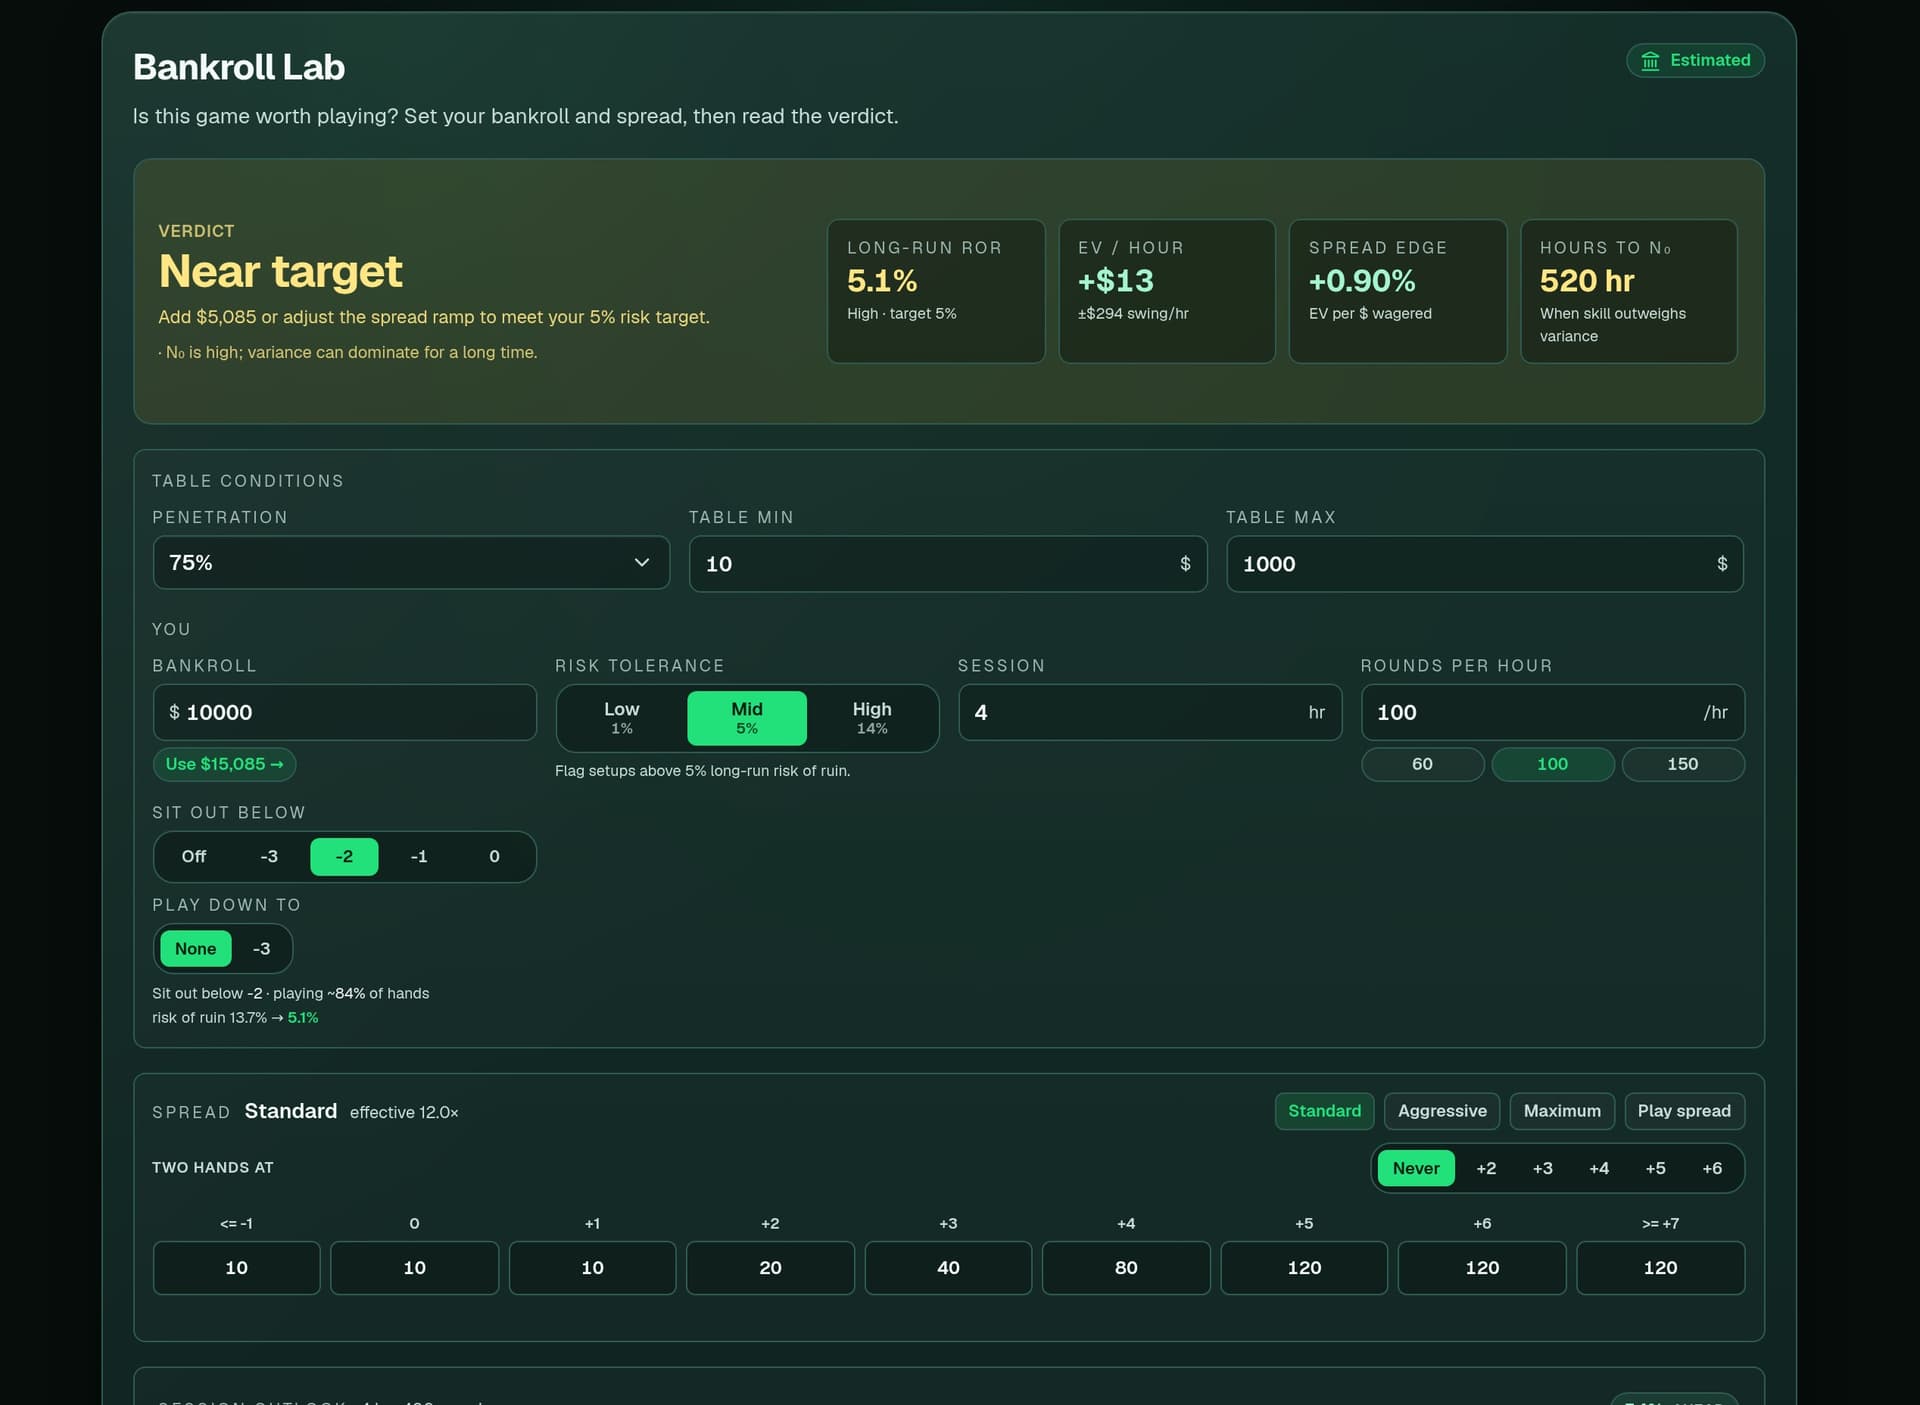The height and width of the screenshot is (1405, 1920).
Task: Edit the bet for count +6
Action: [1482, 1268]
